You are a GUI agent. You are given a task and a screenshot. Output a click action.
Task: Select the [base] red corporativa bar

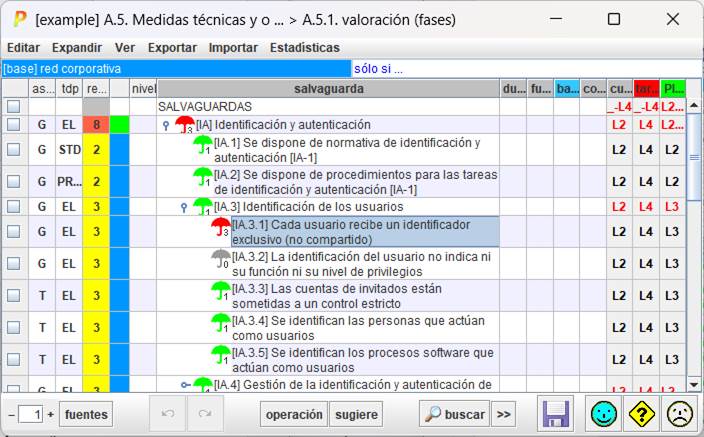[176, 69]
